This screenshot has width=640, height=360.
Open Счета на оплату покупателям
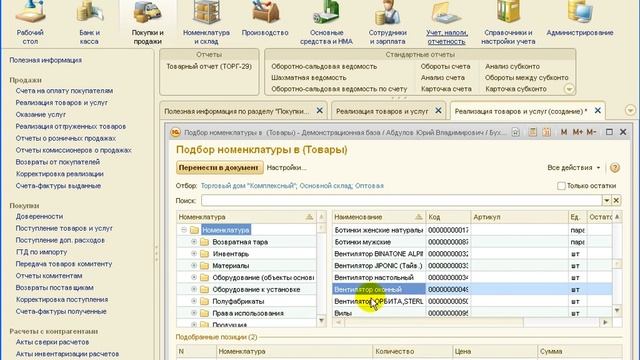click(x=64, y=91)
